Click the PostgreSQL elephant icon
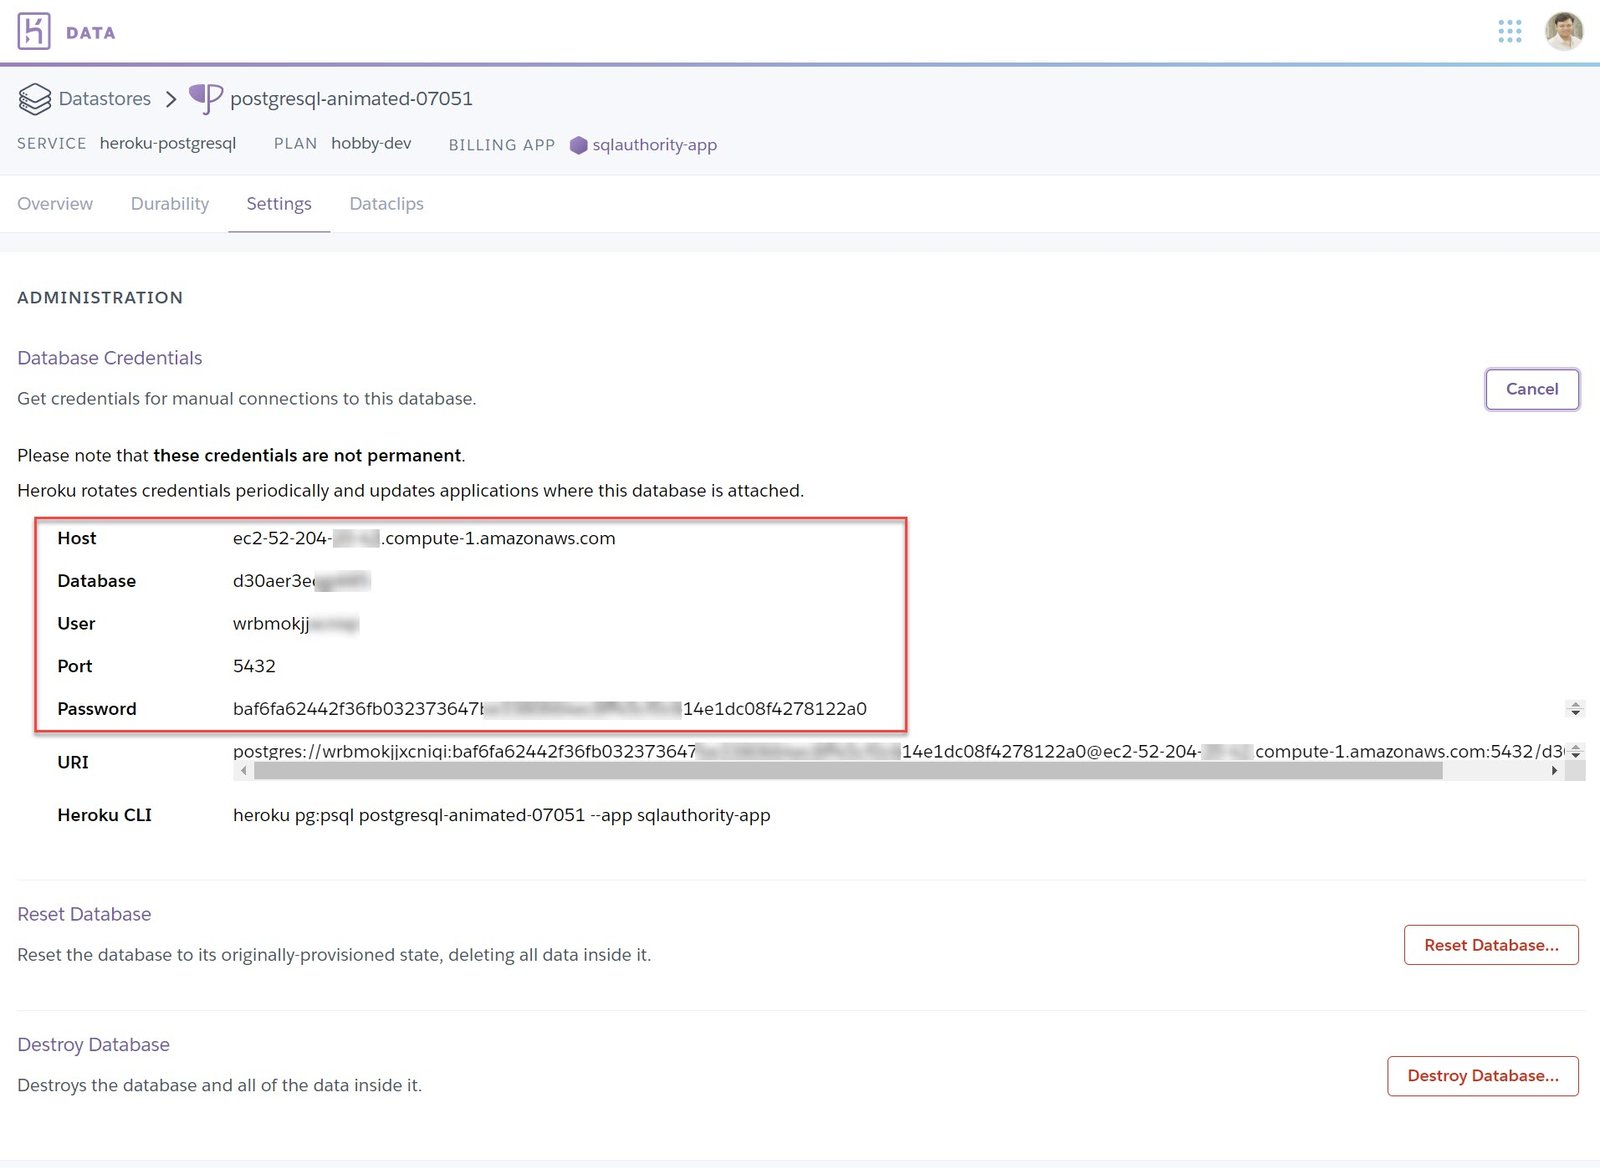Viewport: 1600px width, 1168px height. (206, 98)
